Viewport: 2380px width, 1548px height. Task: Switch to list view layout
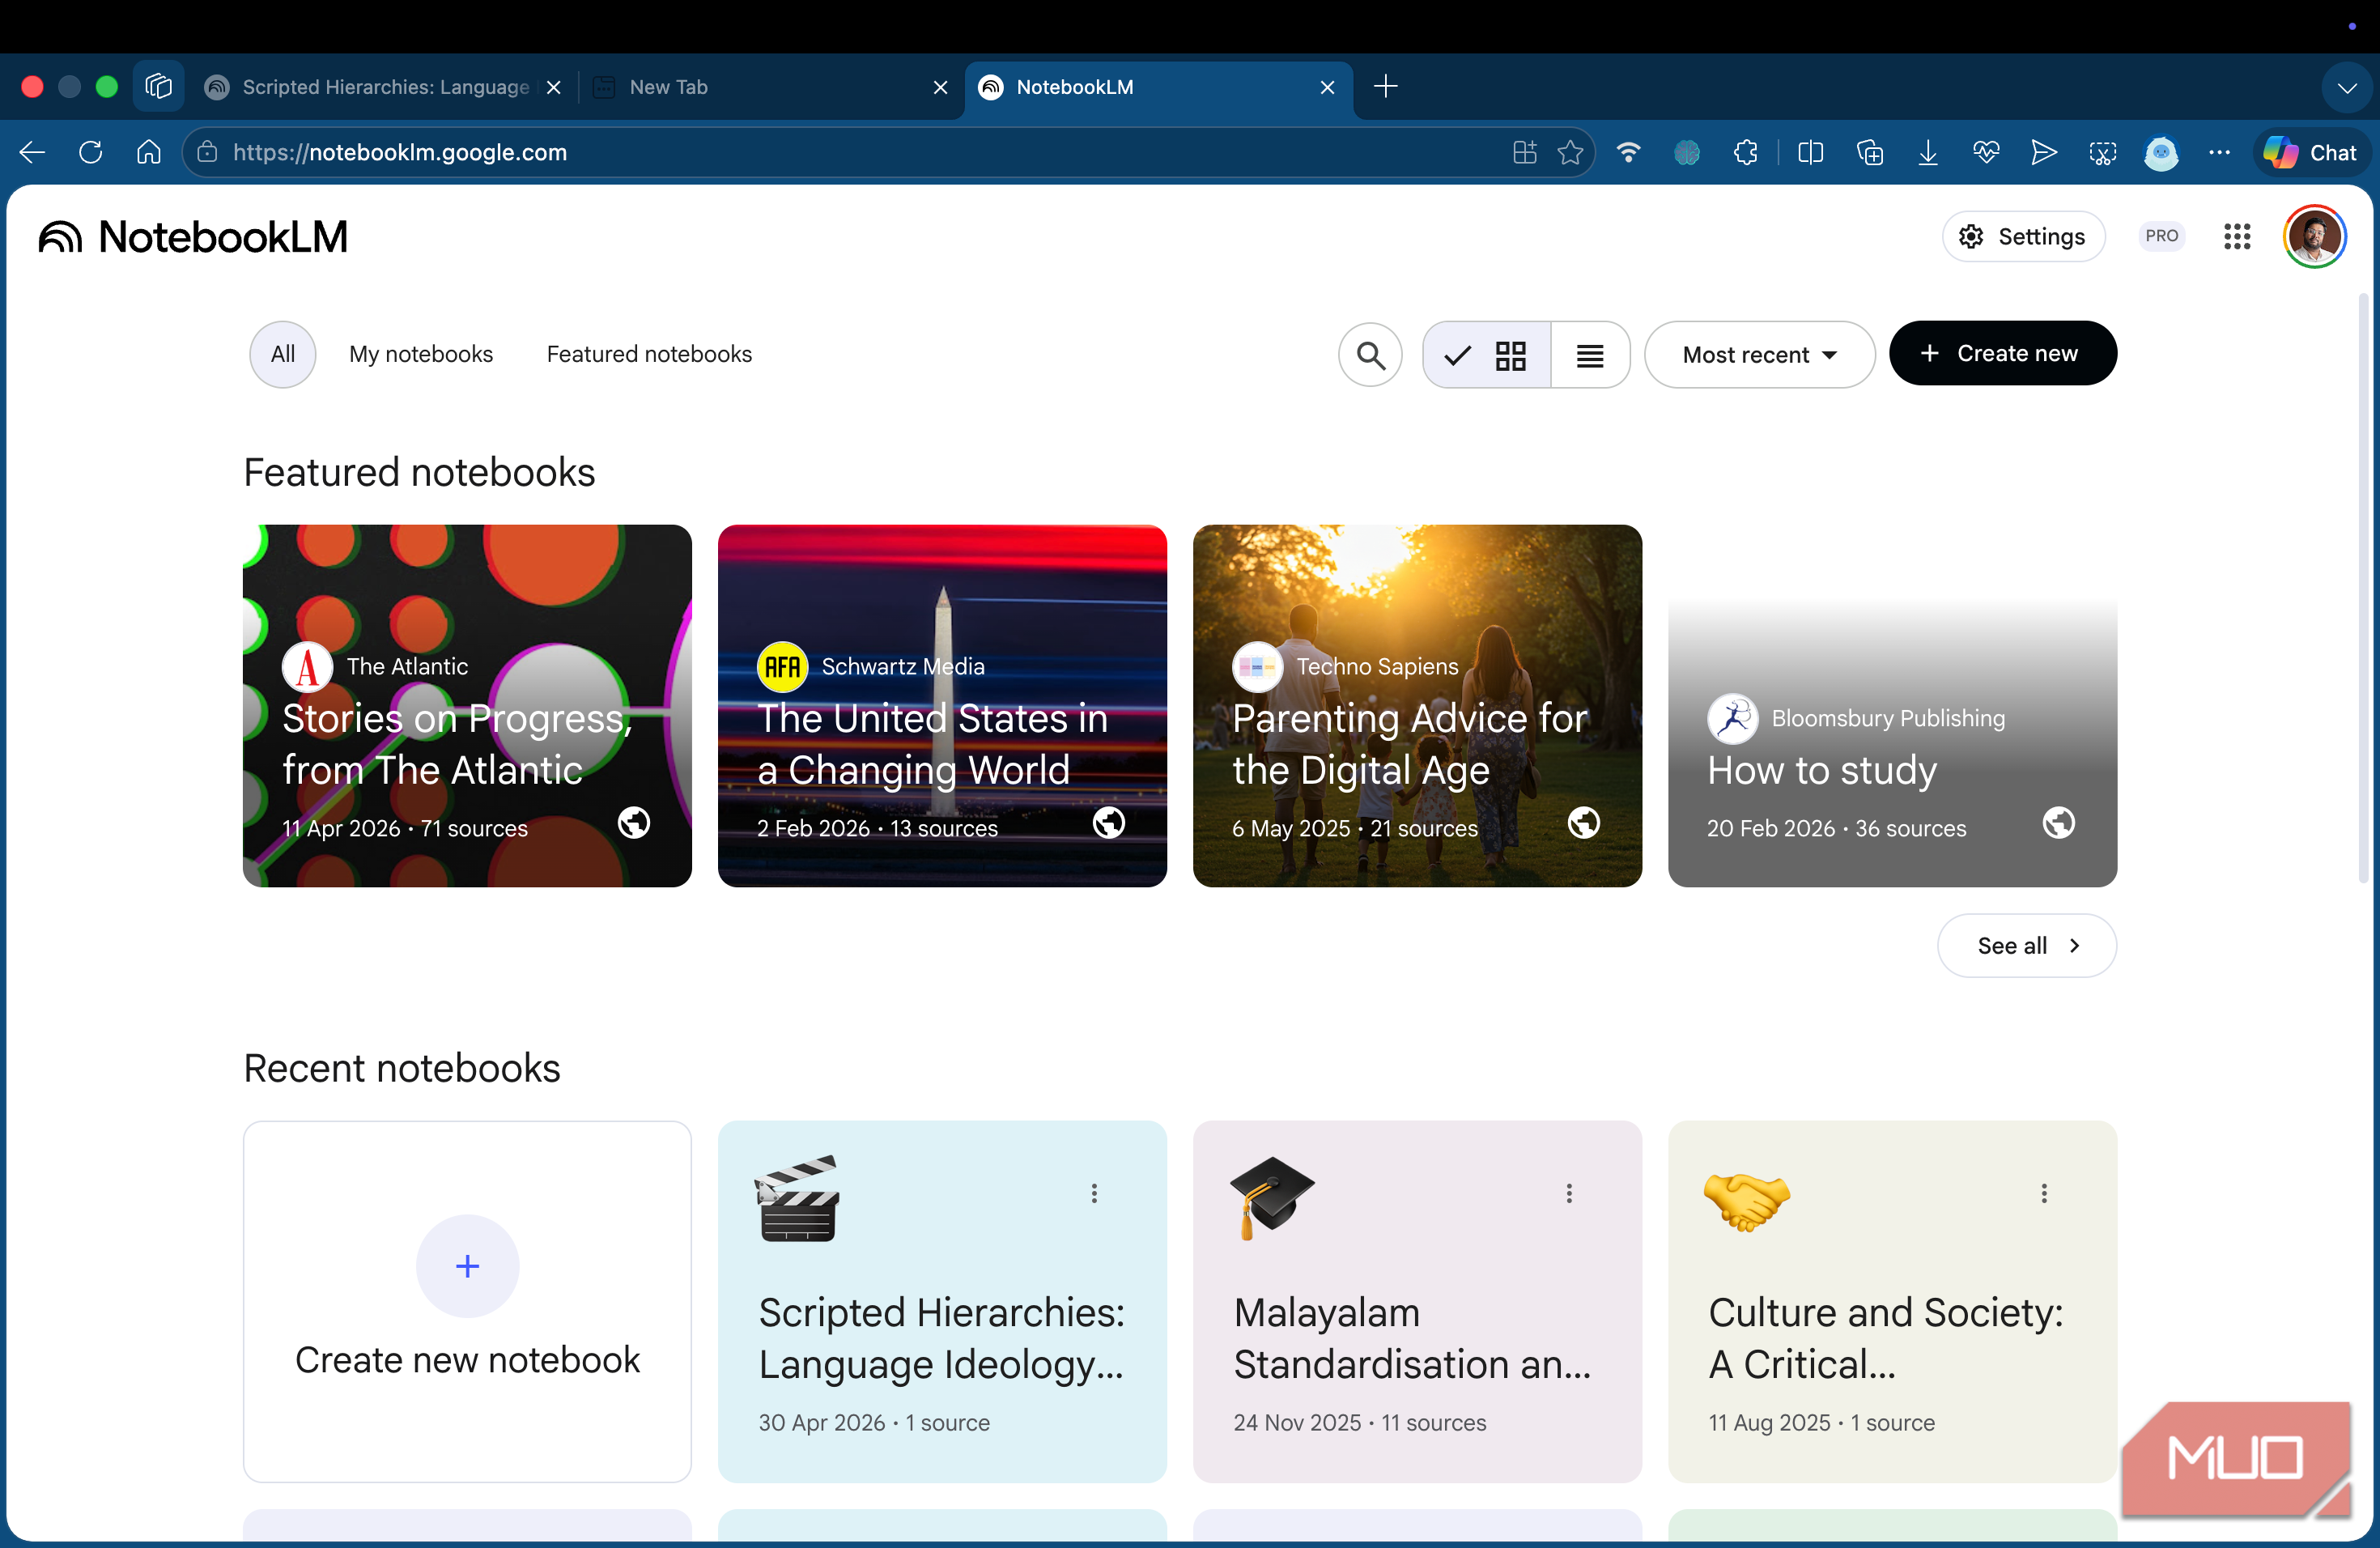[1590, 355]
